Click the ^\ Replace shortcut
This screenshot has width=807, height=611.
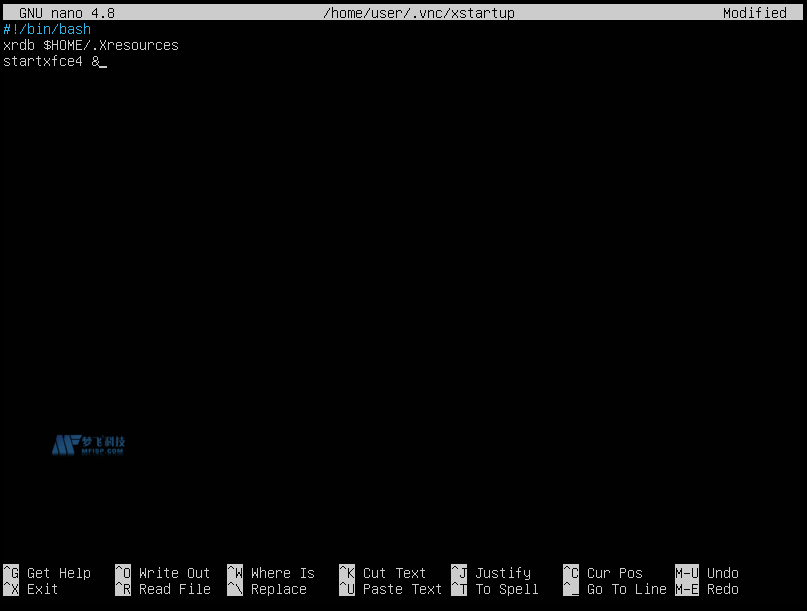point(267,589)
